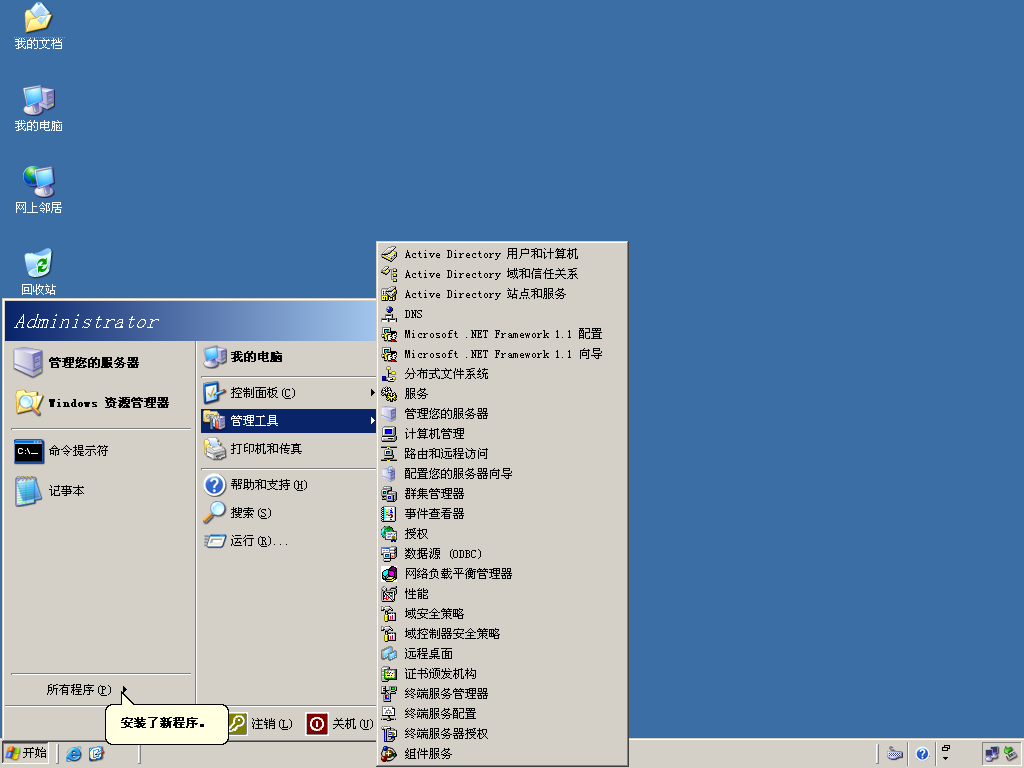Open 域安全策略 icon
The height and width of the screenshot is (768, 1024).
(x=389, y=614)
